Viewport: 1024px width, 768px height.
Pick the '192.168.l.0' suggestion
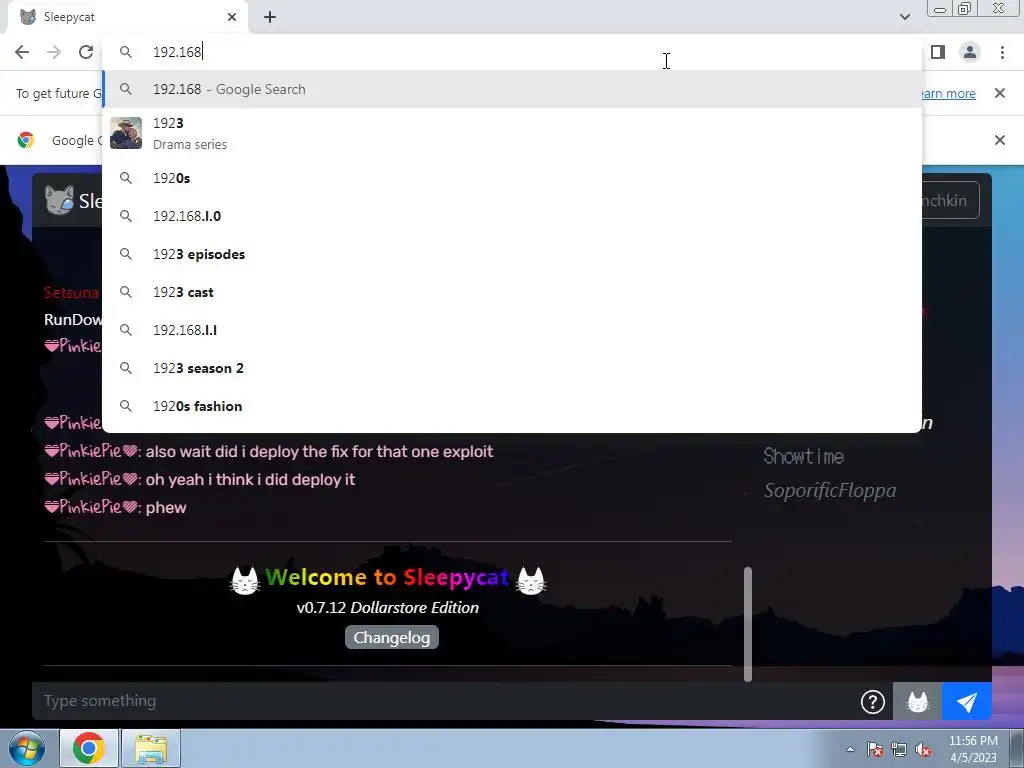click(x=512, y=216)
